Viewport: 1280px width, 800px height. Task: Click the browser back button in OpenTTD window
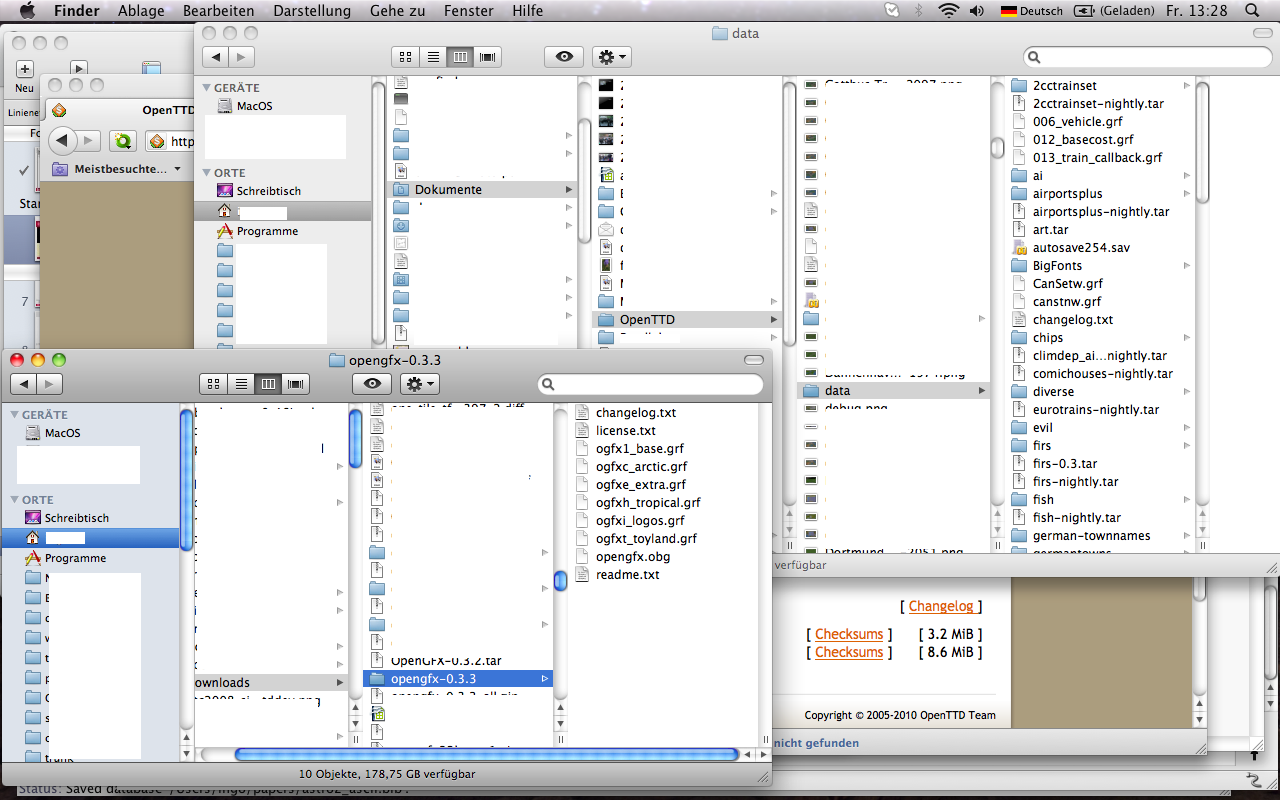(63, 141)
